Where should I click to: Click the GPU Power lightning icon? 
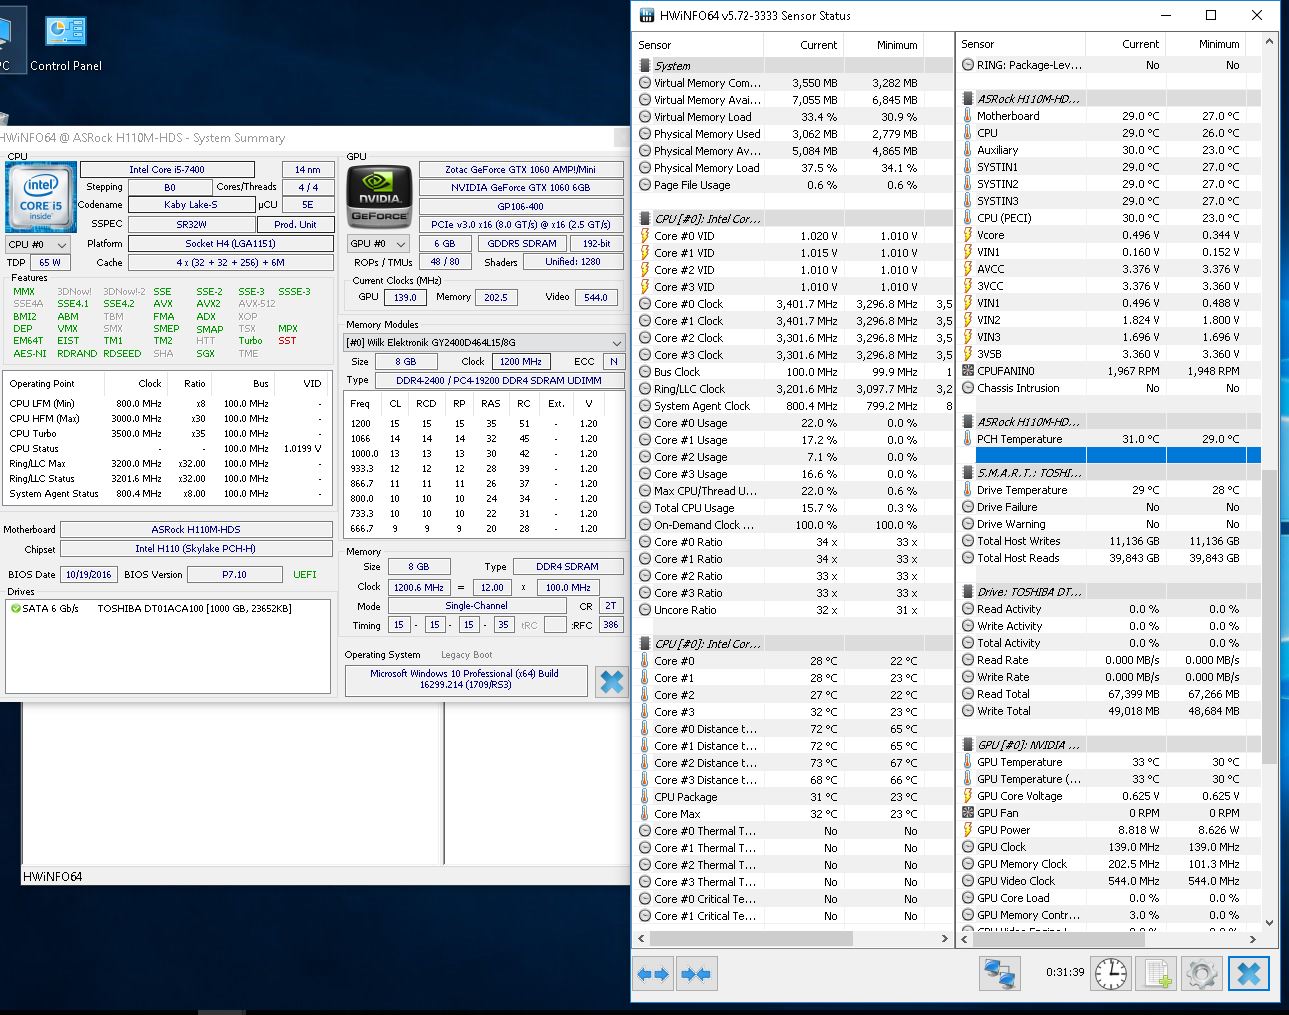(x=968, y=830)
